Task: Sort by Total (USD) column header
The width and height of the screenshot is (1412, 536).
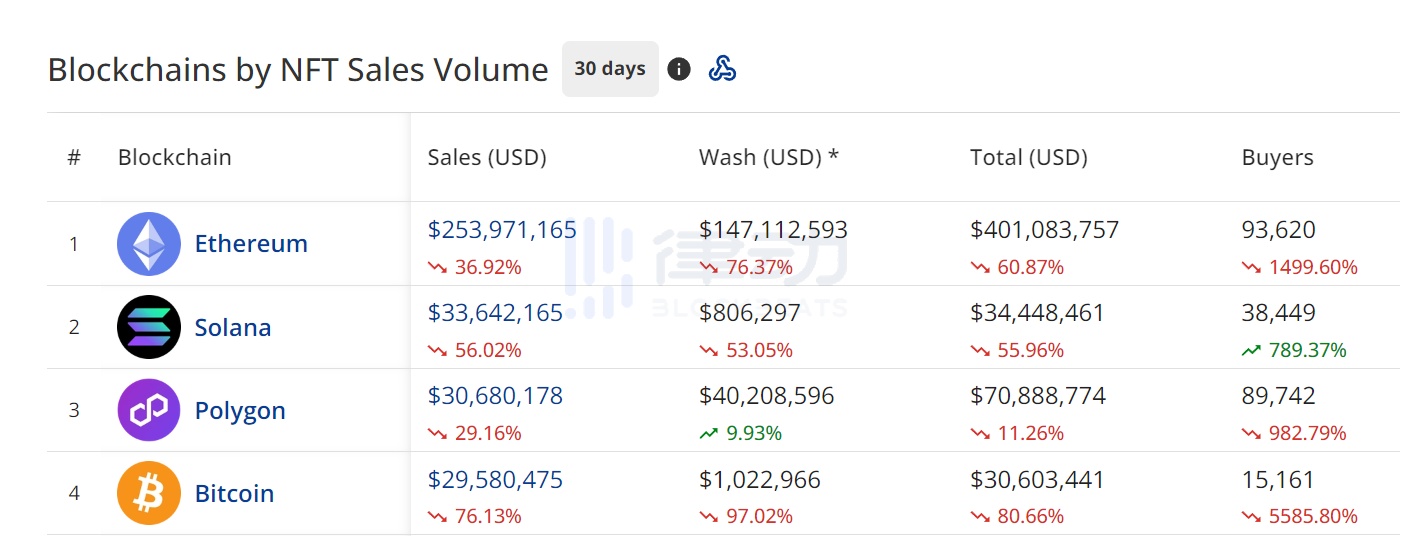Action: pyautogui.click(x=1028, y=157)
